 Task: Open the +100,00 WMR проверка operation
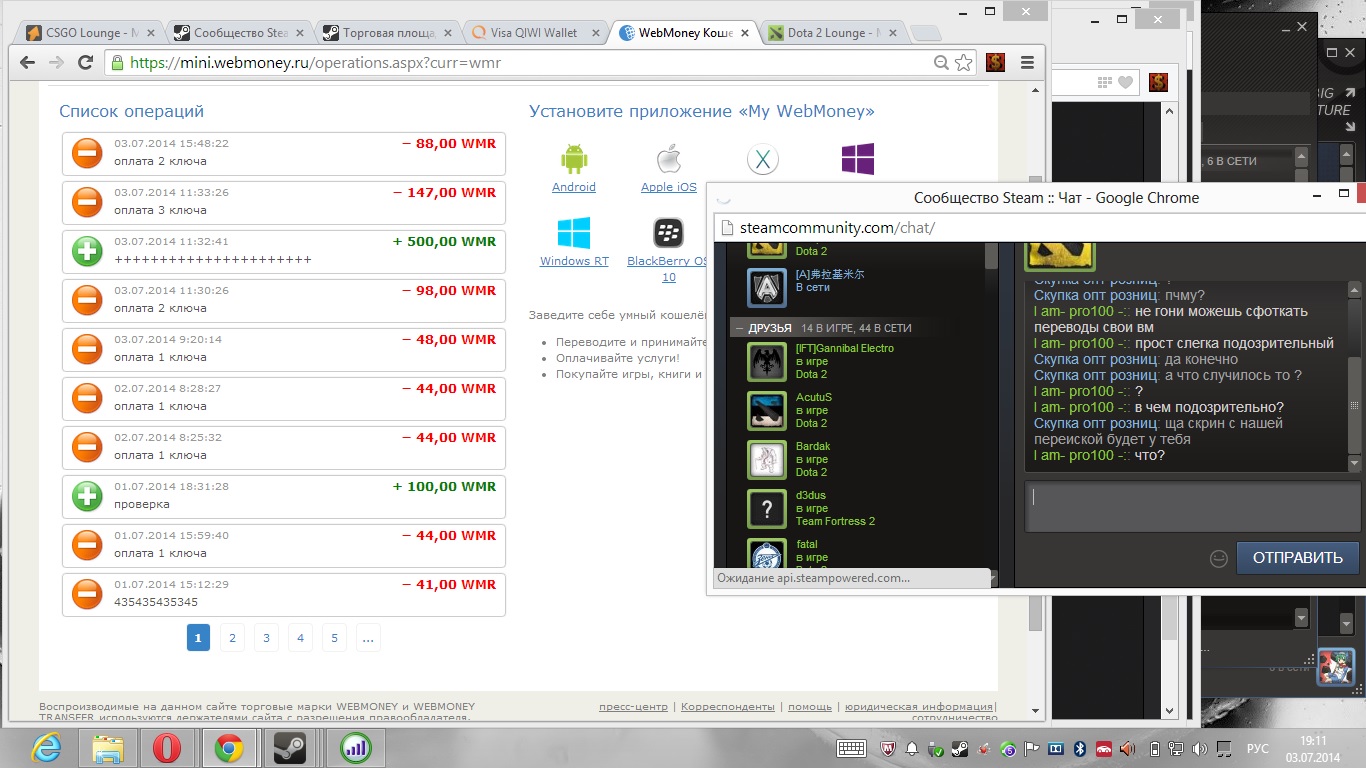coord(284,496)
